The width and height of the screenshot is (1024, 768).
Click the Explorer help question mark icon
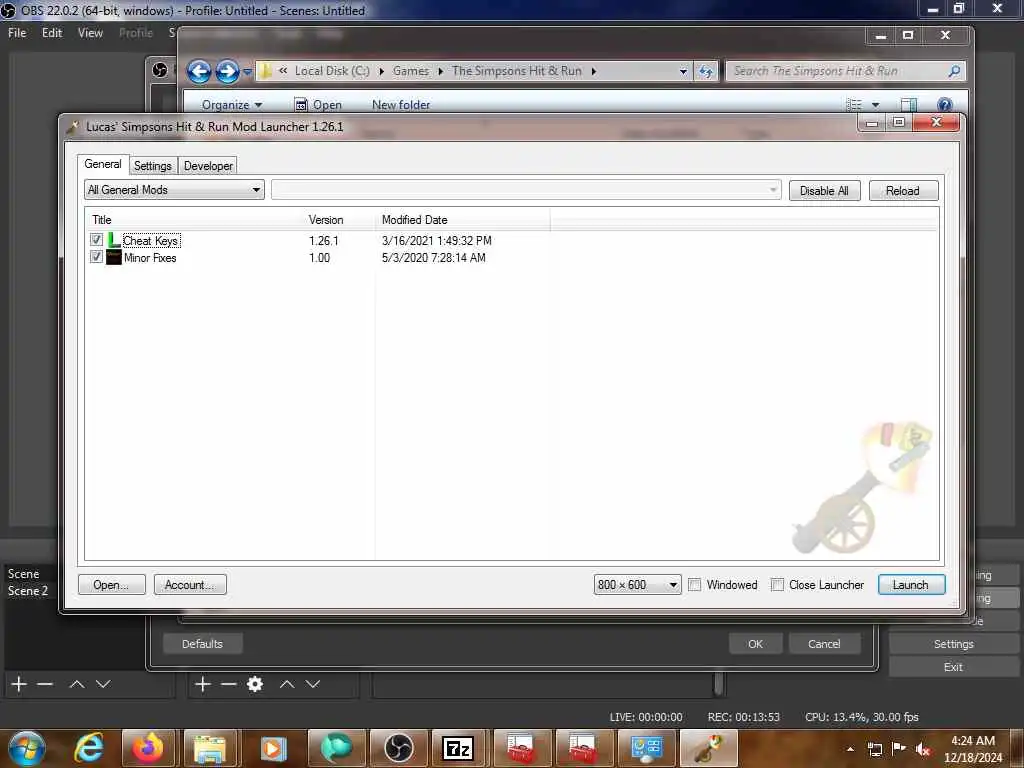(944, 104)
